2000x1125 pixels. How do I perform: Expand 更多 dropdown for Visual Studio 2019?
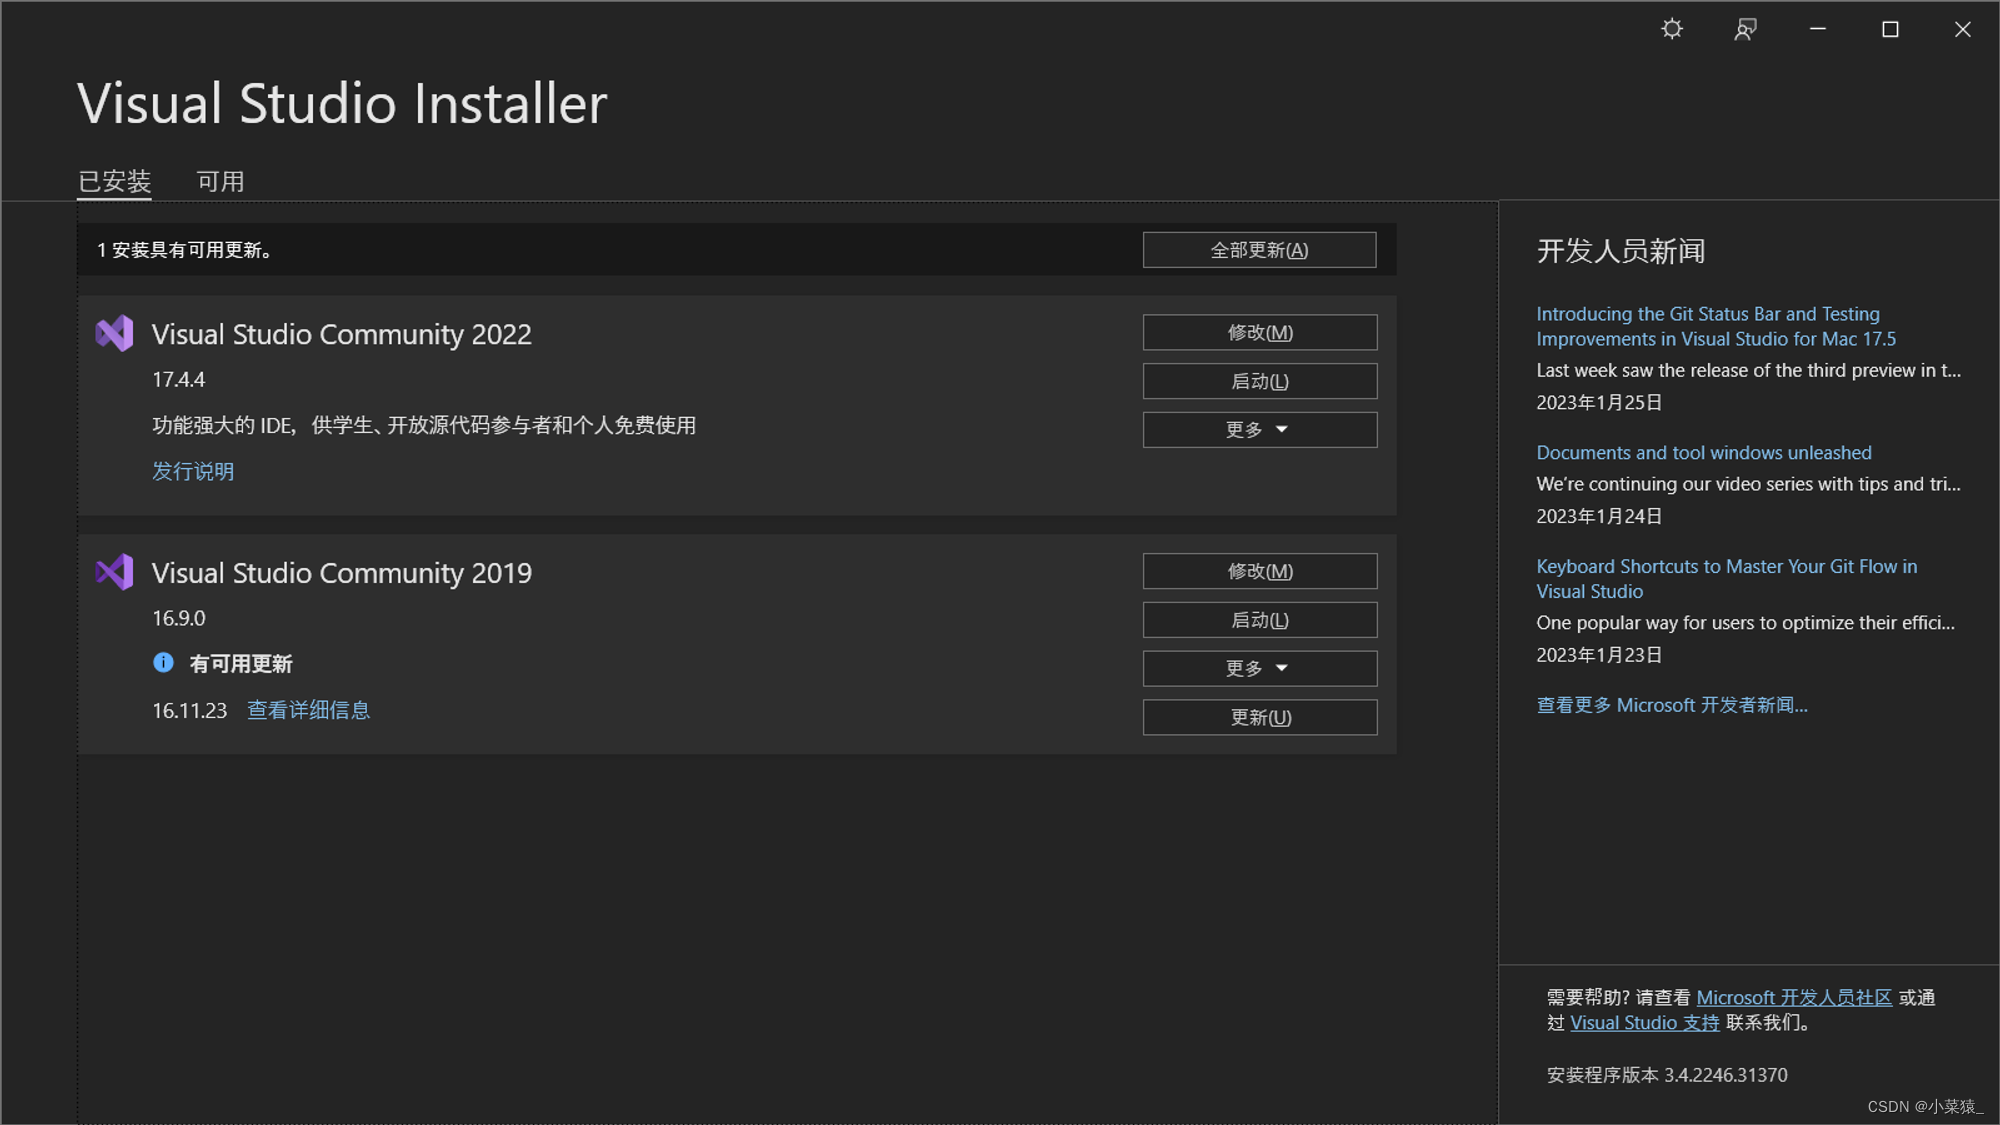pos(1259,668)
